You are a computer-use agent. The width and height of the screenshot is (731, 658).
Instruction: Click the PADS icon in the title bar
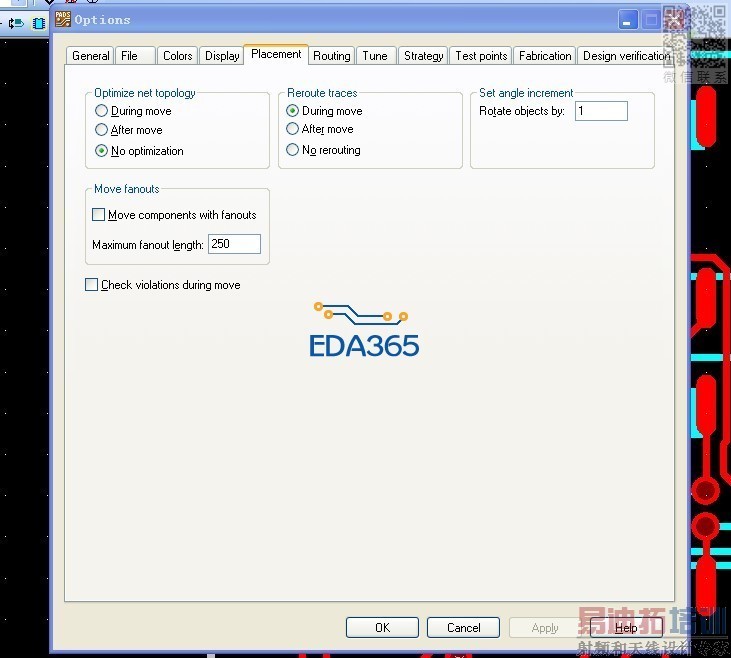(x=63, y=19)
